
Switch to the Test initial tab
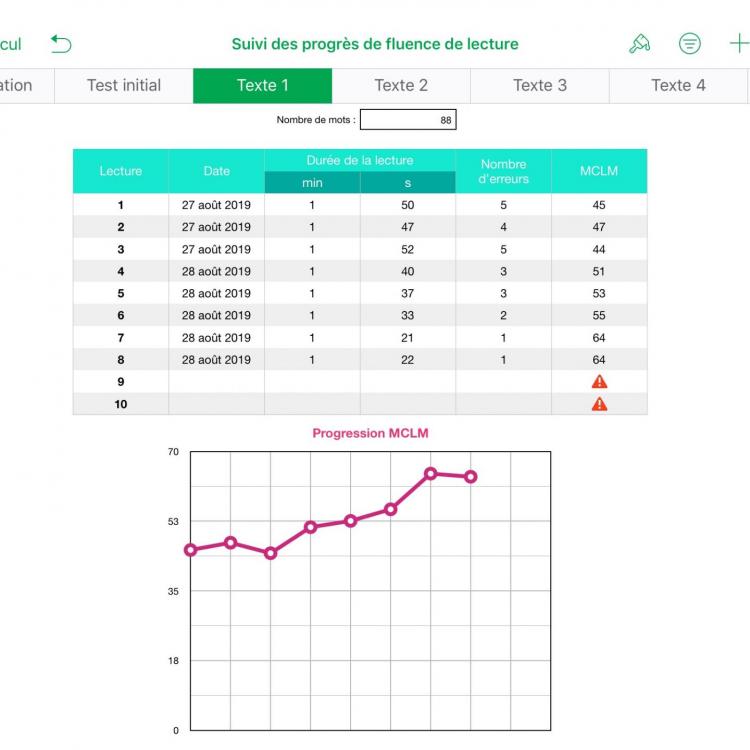point(124,86)
